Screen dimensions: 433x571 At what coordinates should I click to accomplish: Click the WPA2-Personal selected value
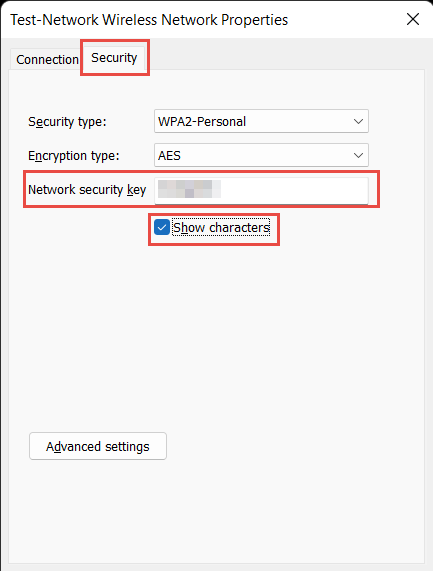tap(202, 121)
